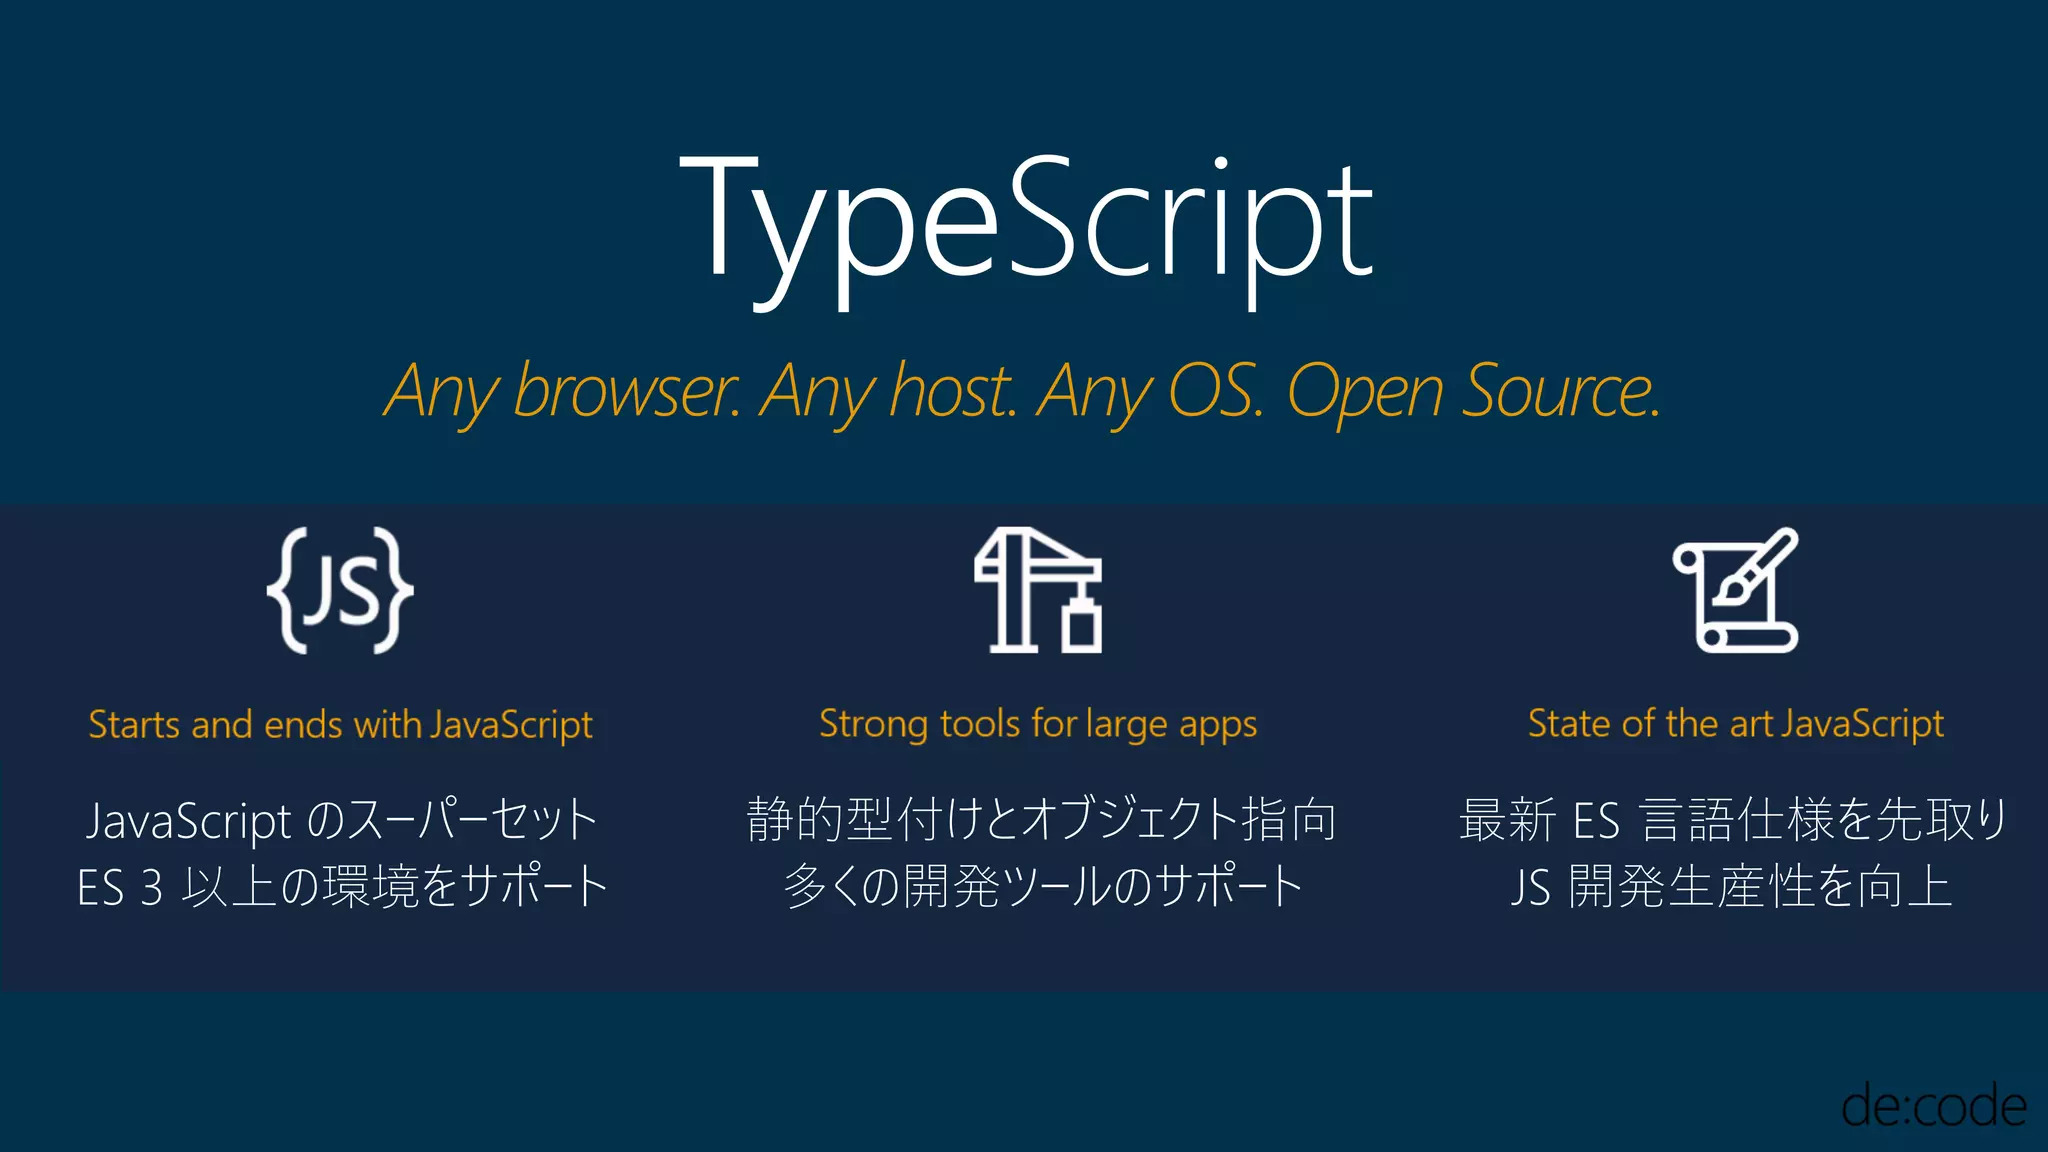This screenshot has width=2048, height=1152.
Task: Click the {JS} curly braces icon
Action: [x=340, y=591]
